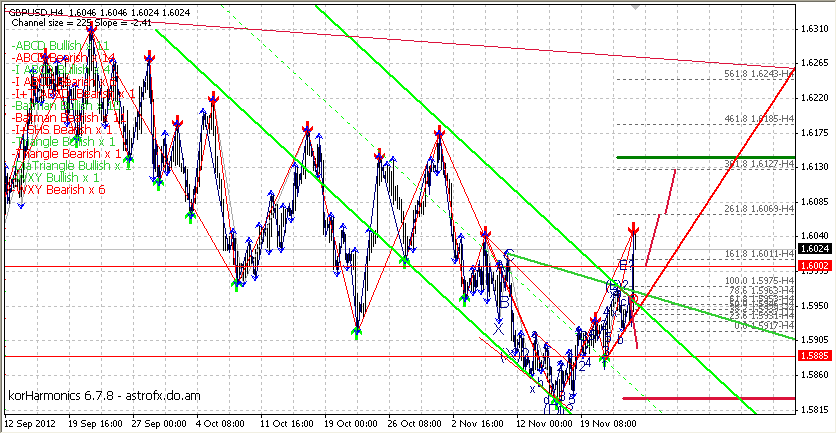Click the current price tag 1.6024
The image size is (837, 434).
(x=814, y=249)
